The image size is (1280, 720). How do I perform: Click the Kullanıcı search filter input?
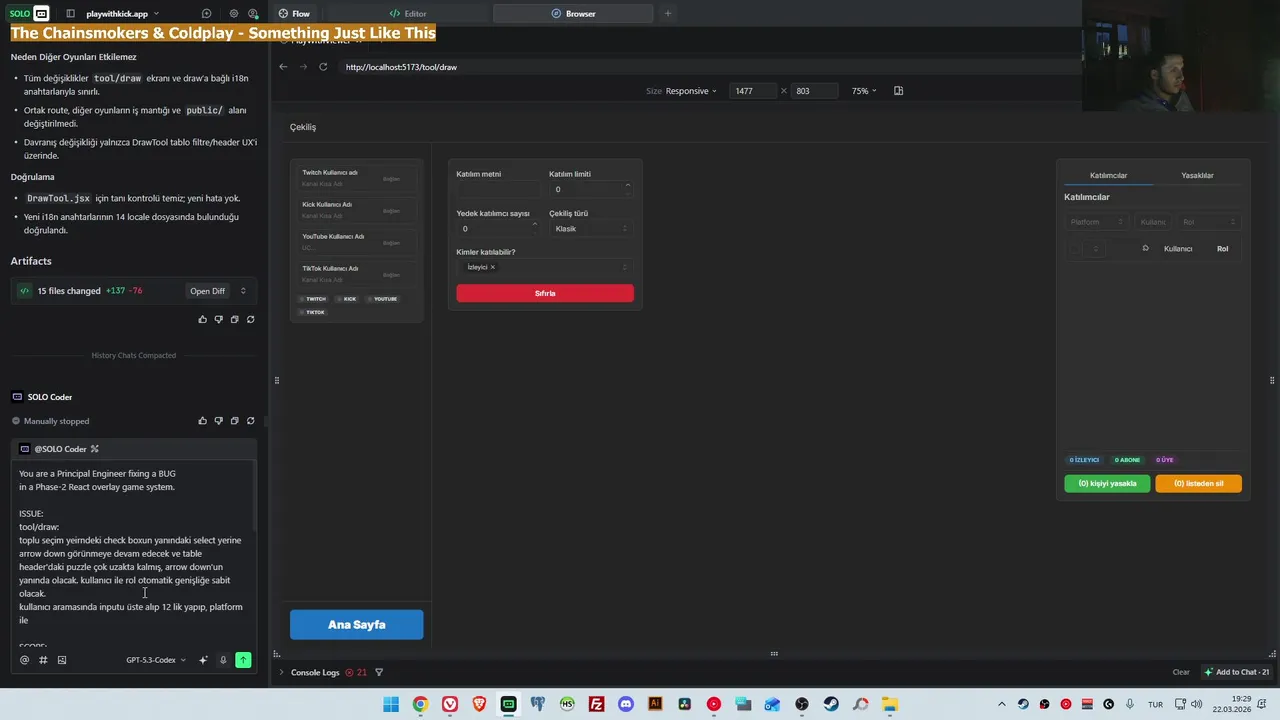[1153, 222]
